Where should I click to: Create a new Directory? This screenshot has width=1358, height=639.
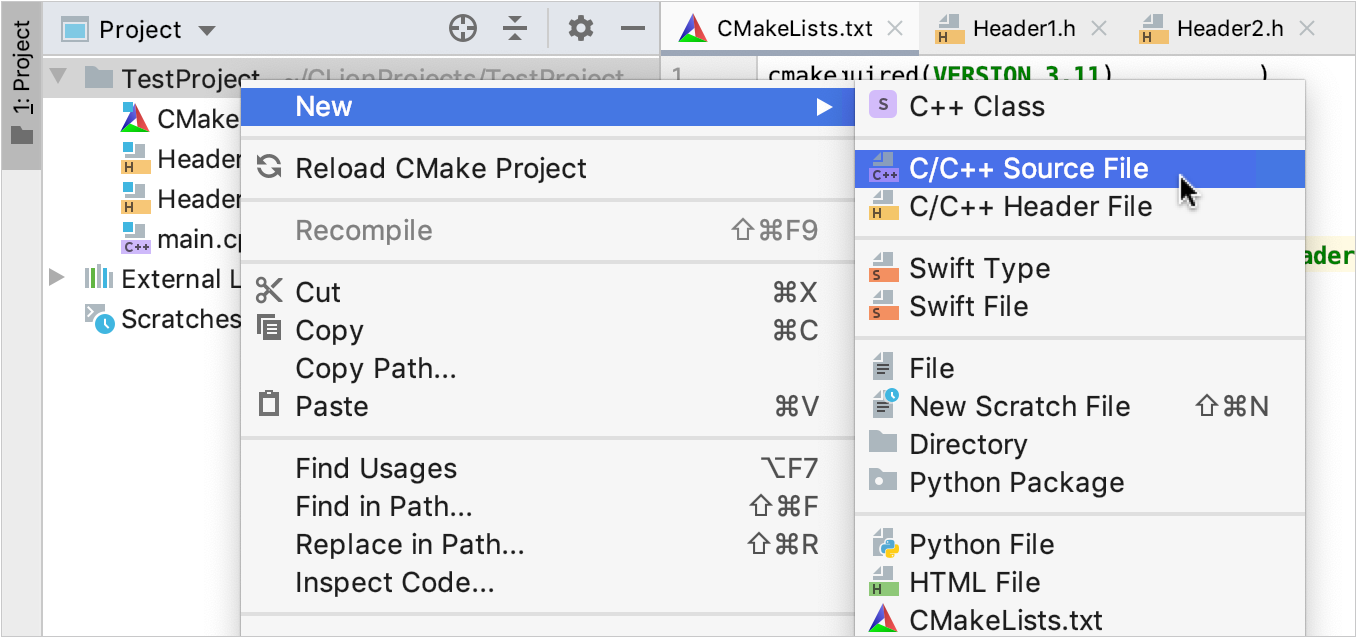[968, 444]
